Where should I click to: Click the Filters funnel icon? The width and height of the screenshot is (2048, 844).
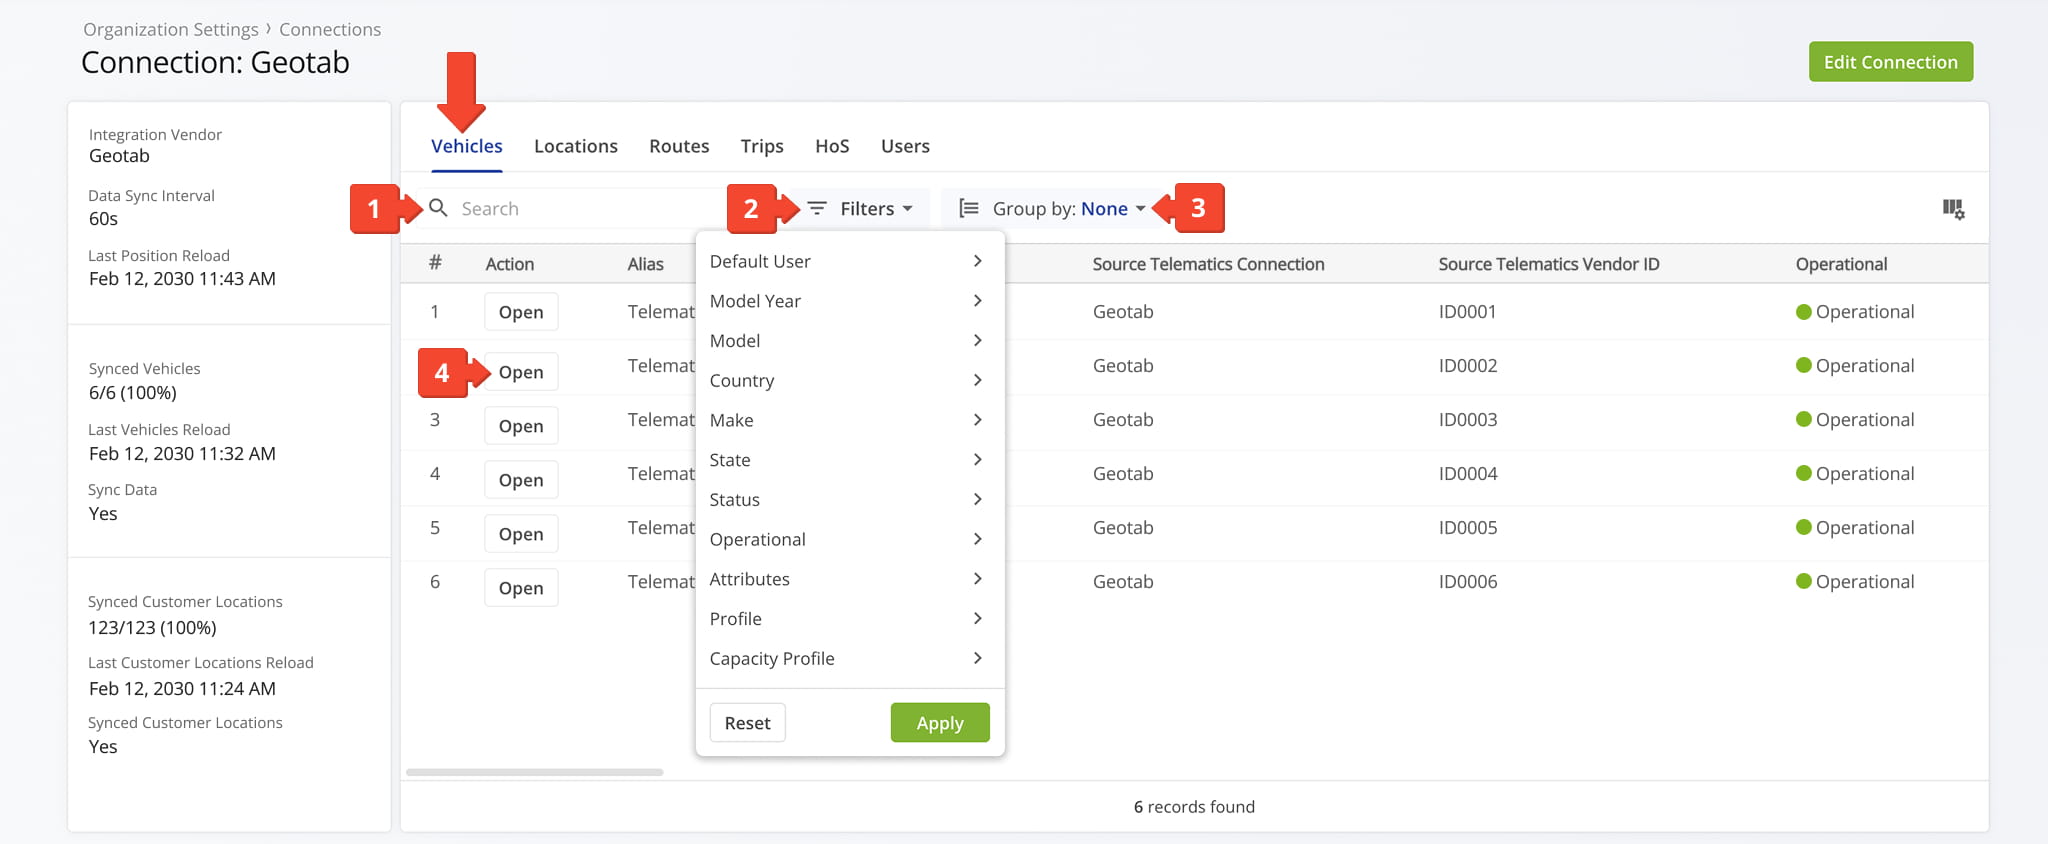pyautogui.click(x=817, y=208)
